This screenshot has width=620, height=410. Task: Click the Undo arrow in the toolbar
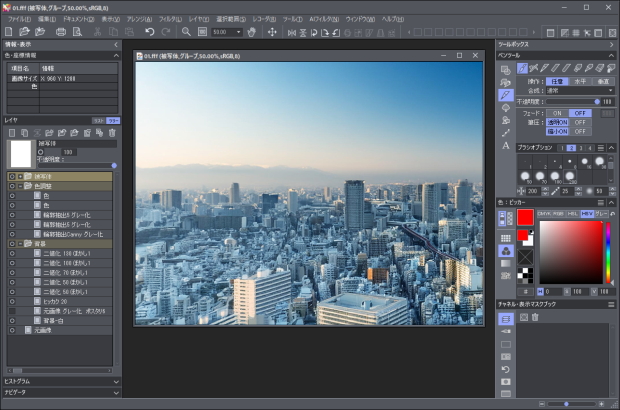pos(149,32)
